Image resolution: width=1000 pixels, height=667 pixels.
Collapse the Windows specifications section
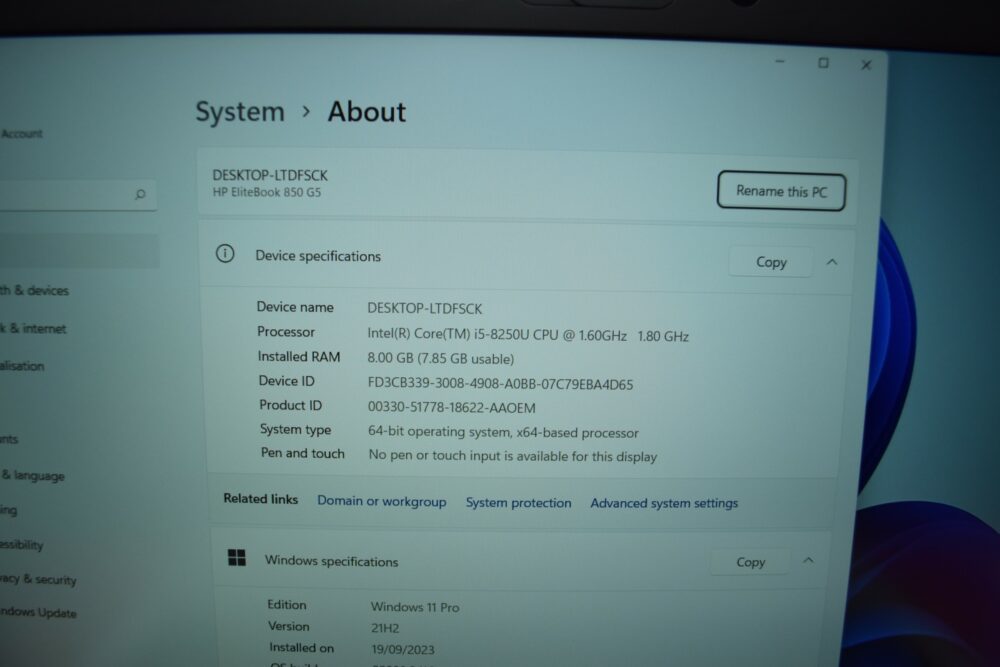click(x=808, y=561)
